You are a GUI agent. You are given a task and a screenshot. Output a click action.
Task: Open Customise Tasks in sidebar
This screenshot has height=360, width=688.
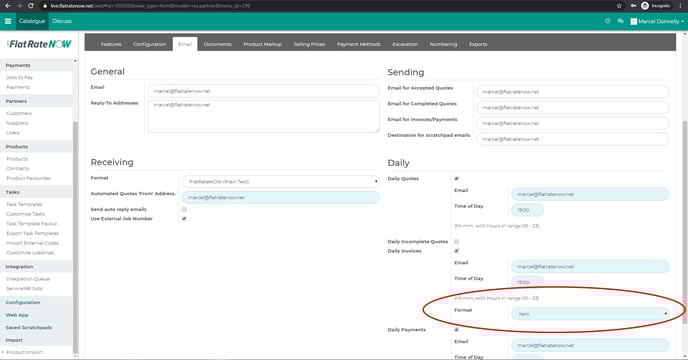[x=25, y=214]
